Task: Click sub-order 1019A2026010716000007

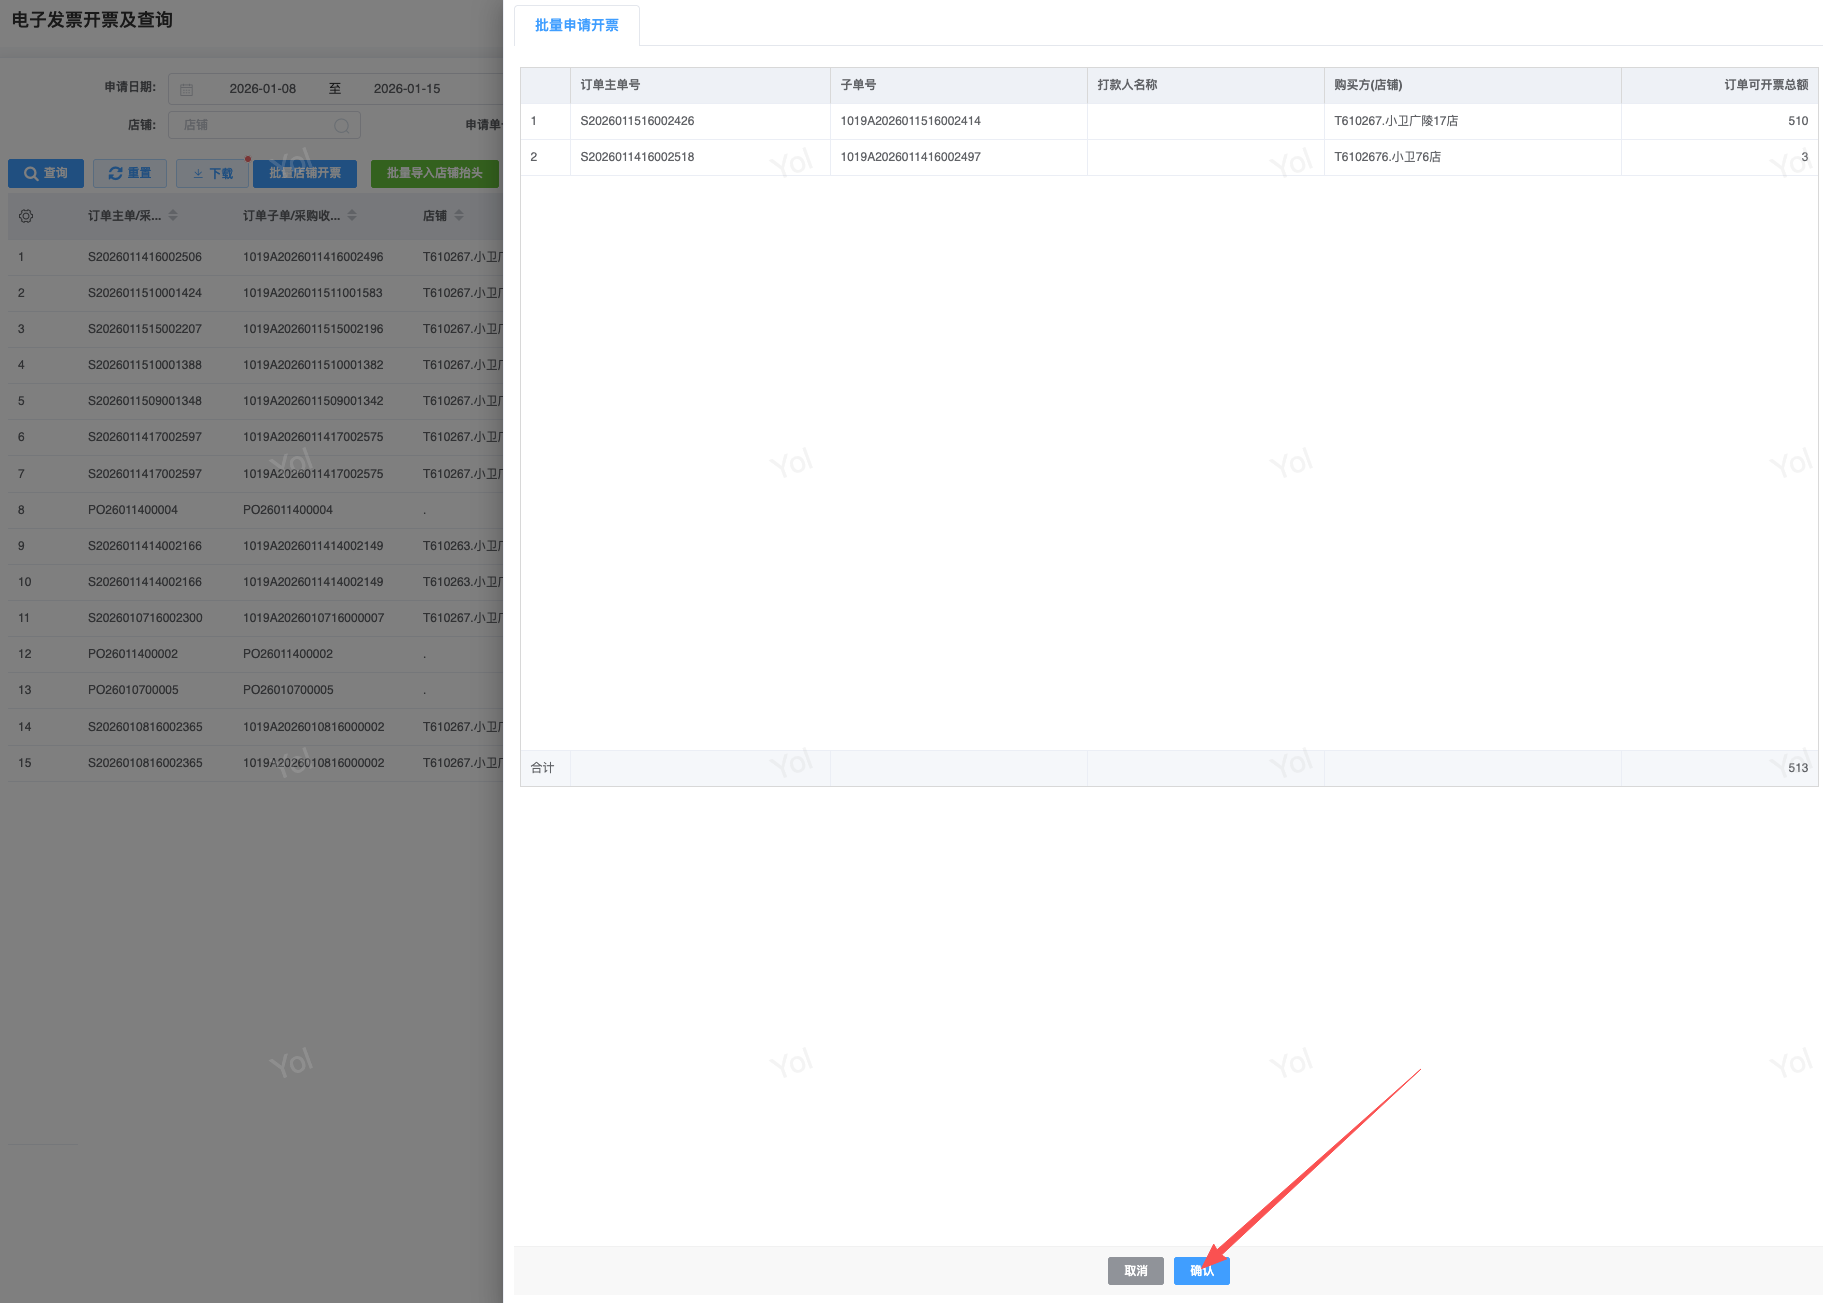Action: pyautogui.click(x=313, y=618)
